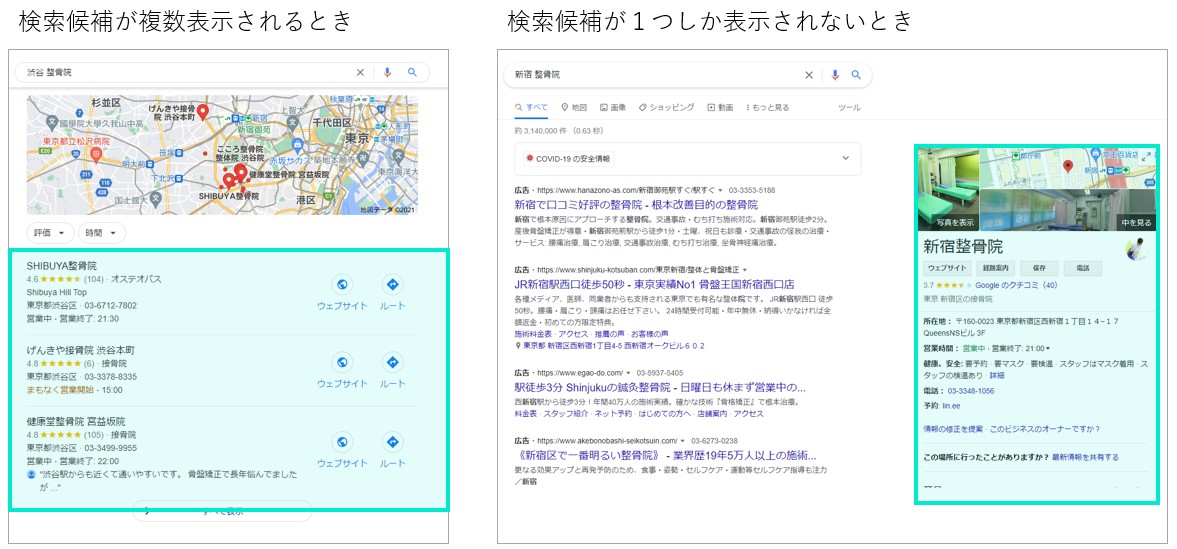The image size is (1177, 549).
Task: Switch to the 地図 maps tab
Action: [574, 107]
